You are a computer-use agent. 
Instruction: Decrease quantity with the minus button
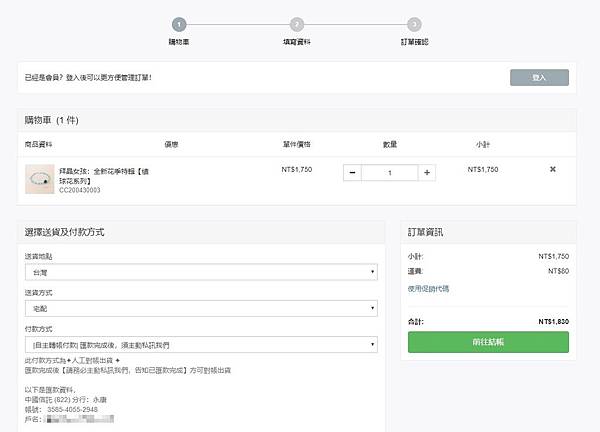pos(352,173)
